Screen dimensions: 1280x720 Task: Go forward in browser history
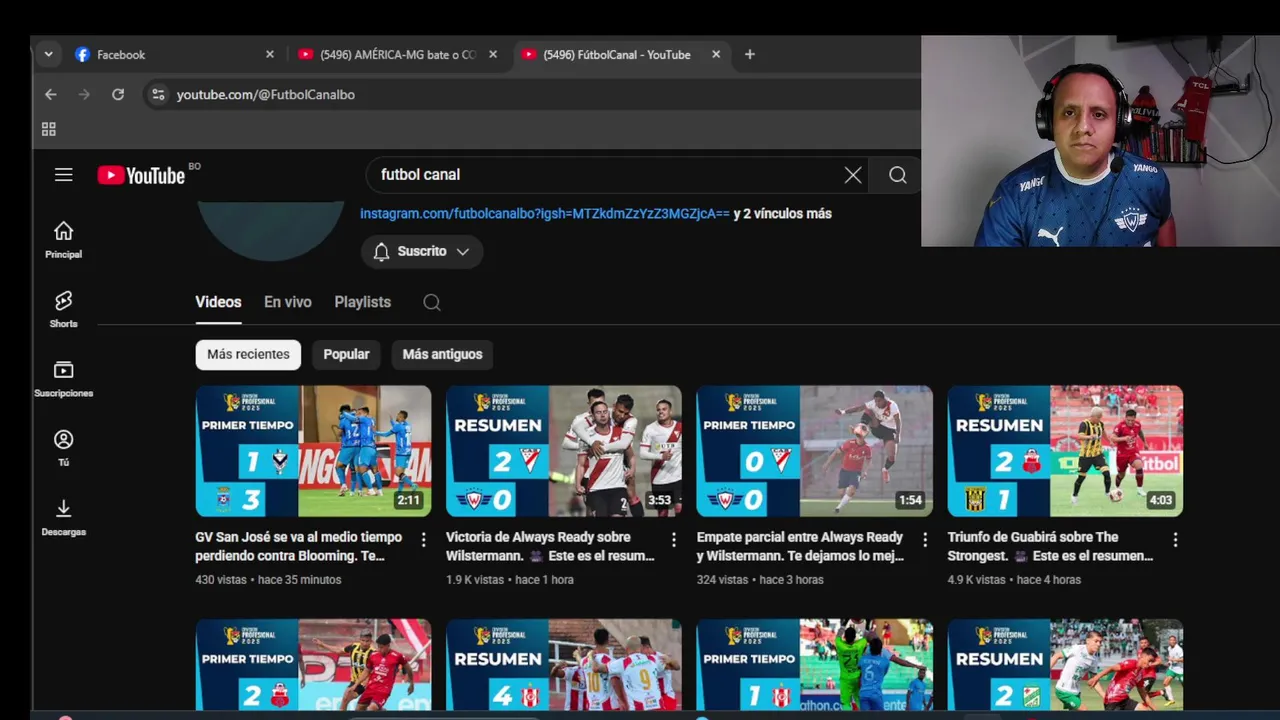tap(84, 94)
